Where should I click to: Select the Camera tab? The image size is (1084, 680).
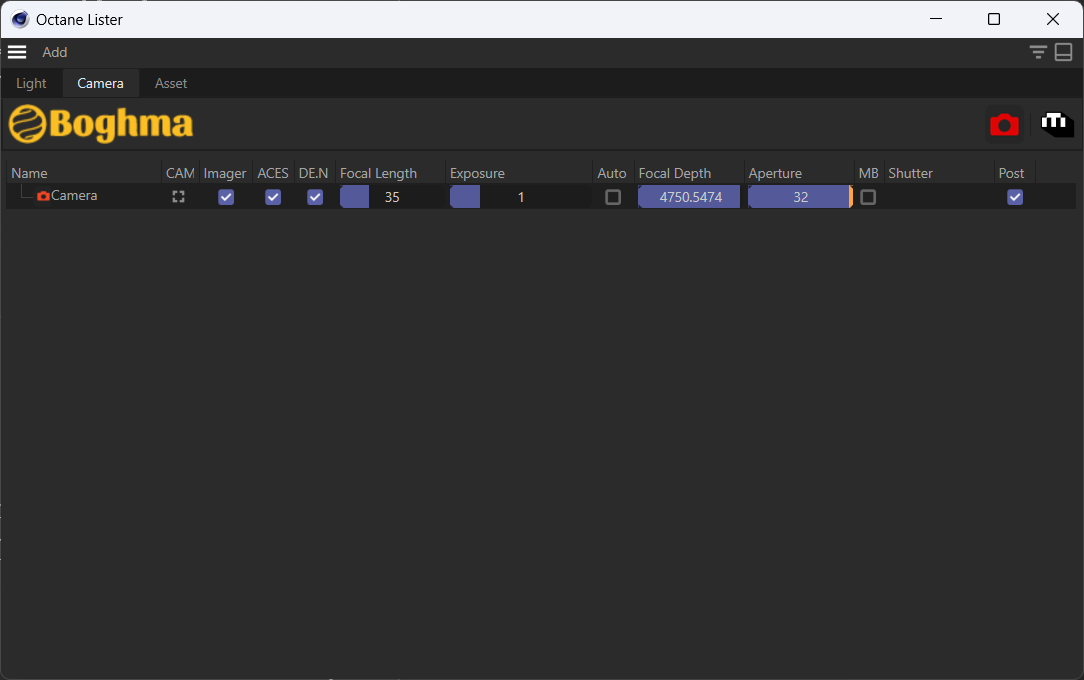pyautogui.click(x=100, y=84)
